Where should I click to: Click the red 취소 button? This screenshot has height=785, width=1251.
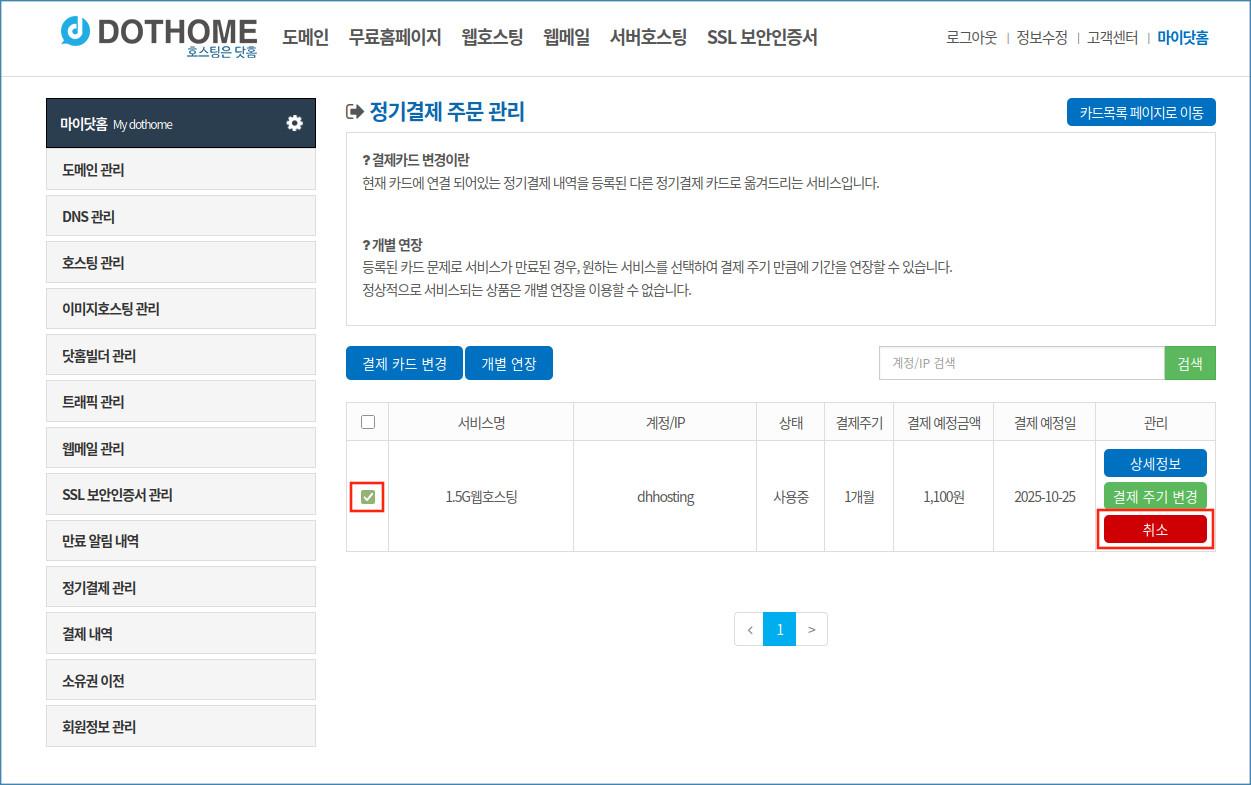tap(1155, 530)
